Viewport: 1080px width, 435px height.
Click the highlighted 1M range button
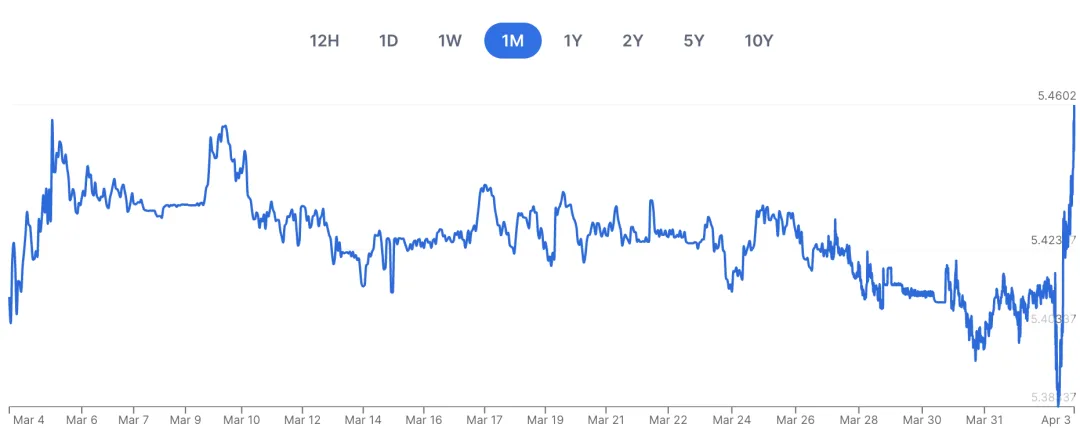[513, 41]
